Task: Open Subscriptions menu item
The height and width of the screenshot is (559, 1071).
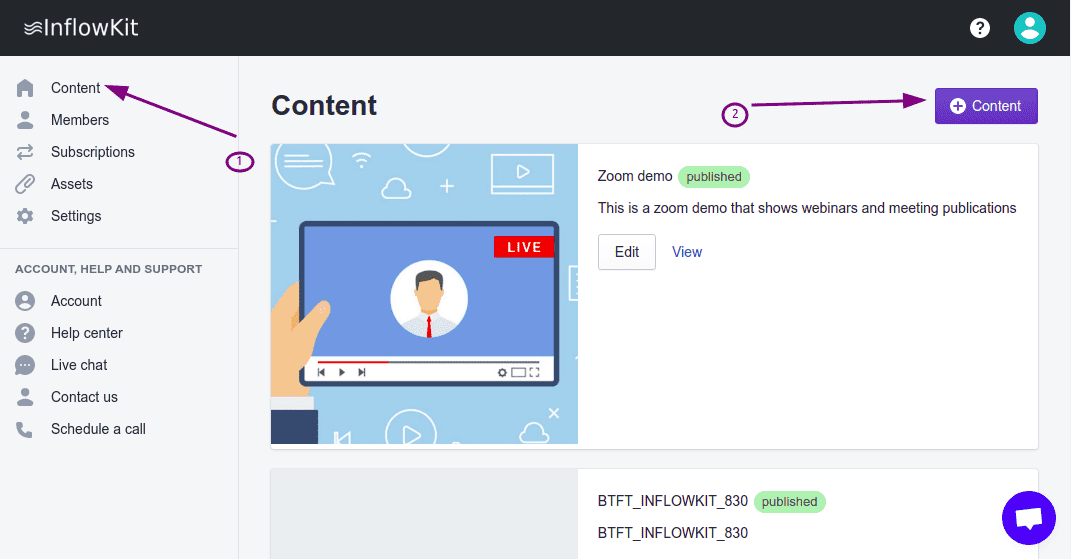Action: click(93, 152)
